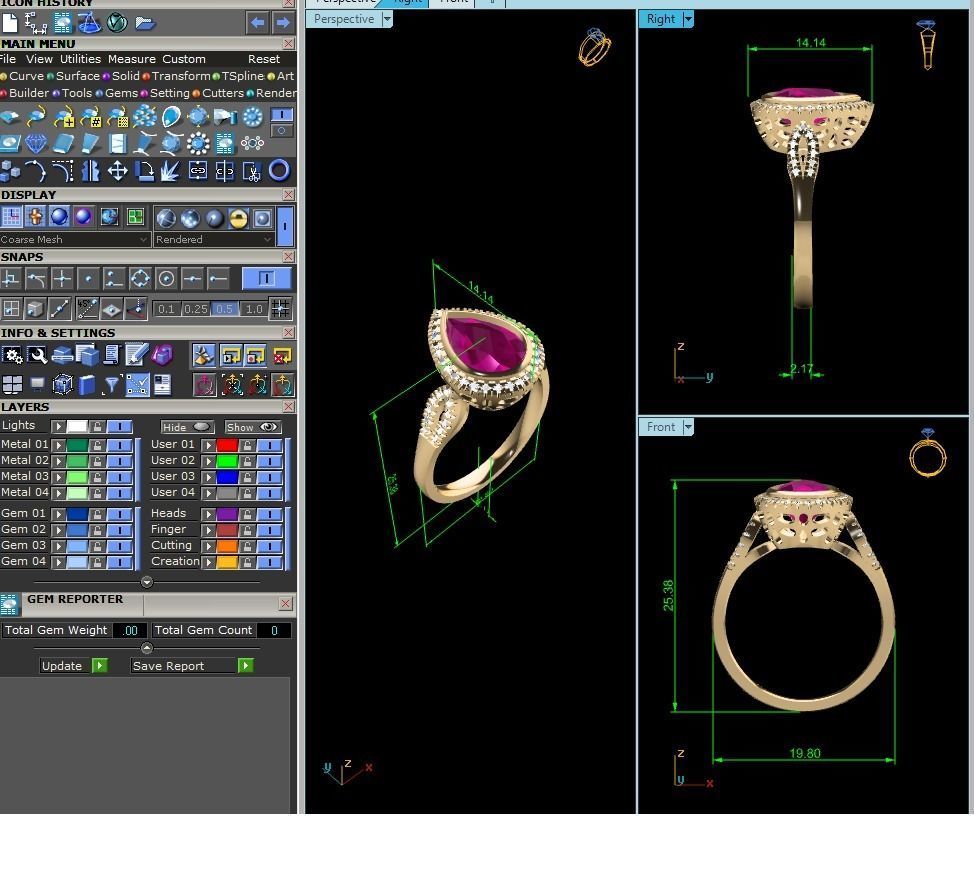Click the Total Gem Weight value field
Screen dimensions: 974x875
pos(130,630)
